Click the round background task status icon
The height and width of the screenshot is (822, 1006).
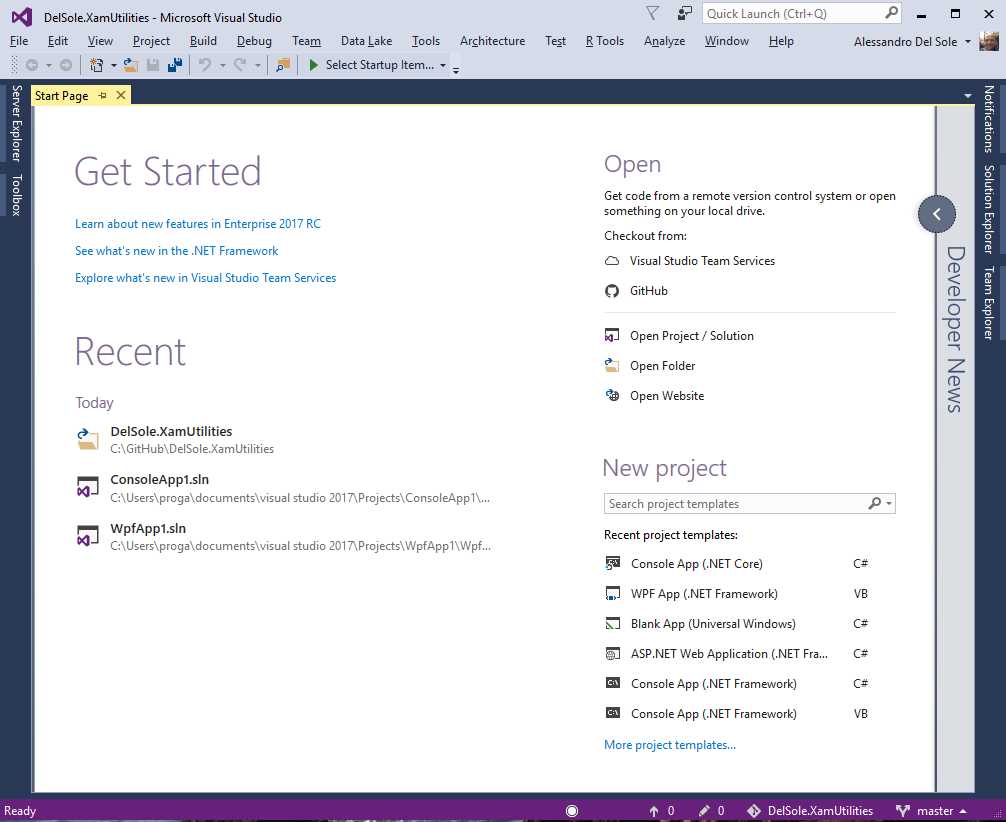click(572, 811)
